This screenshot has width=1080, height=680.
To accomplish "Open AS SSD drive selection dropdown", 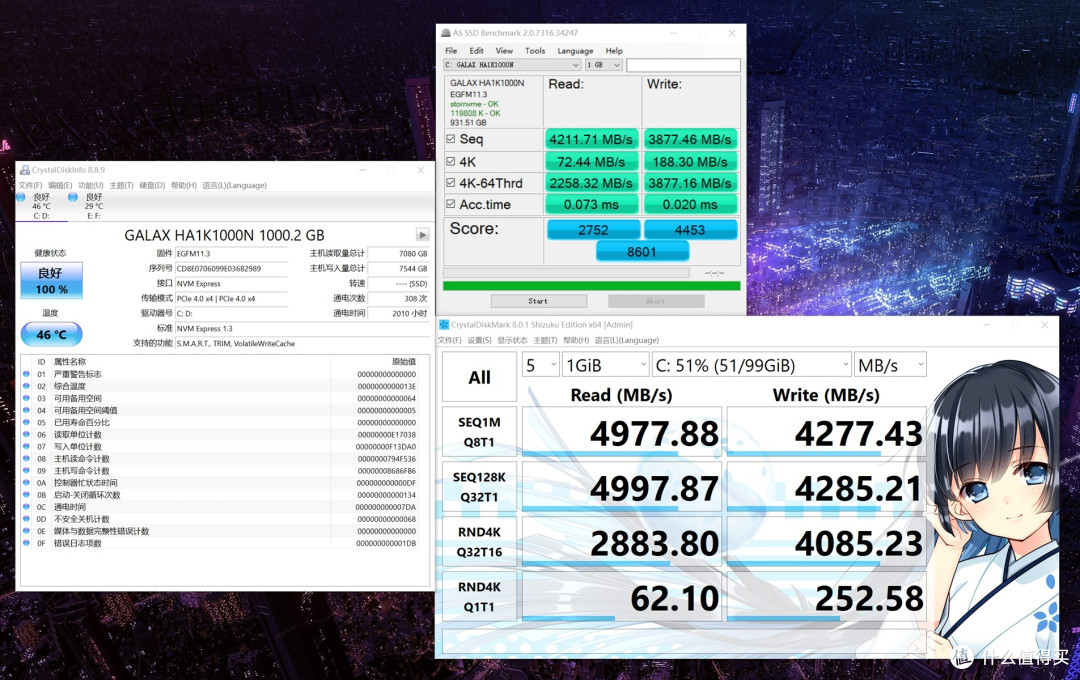I will pos(512,65).
